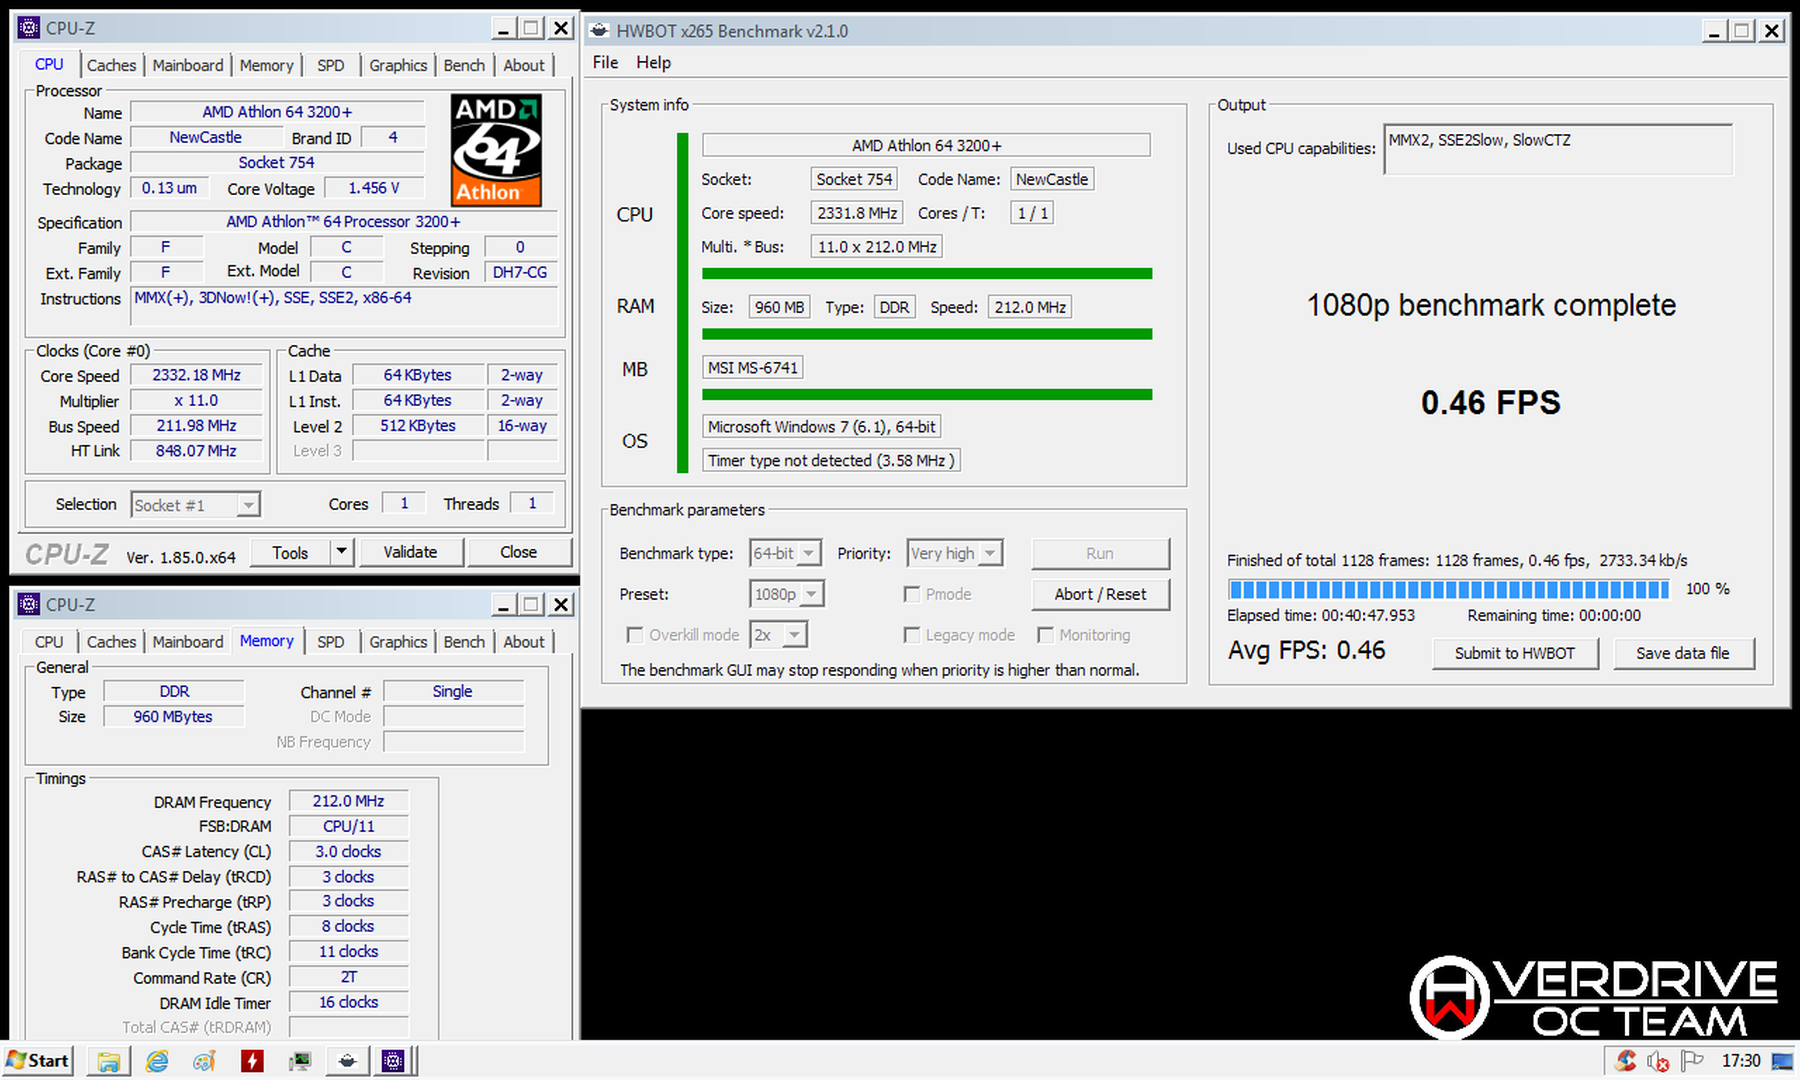Click the benchmark progress bar
This screenshot has width=1800, height=1080.
[x=1448, y=589]
